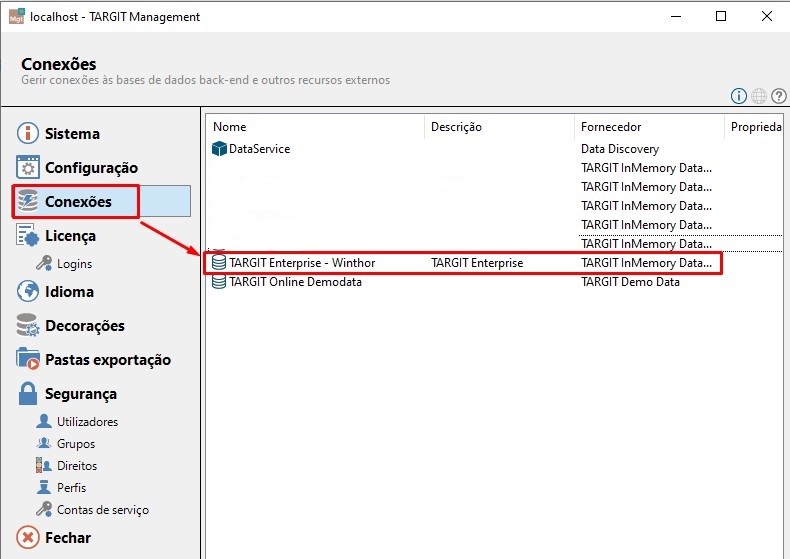Open the Segurança section
Image resolution: width=790 pixels, height=559 pixels.
(x=81, y=394)
